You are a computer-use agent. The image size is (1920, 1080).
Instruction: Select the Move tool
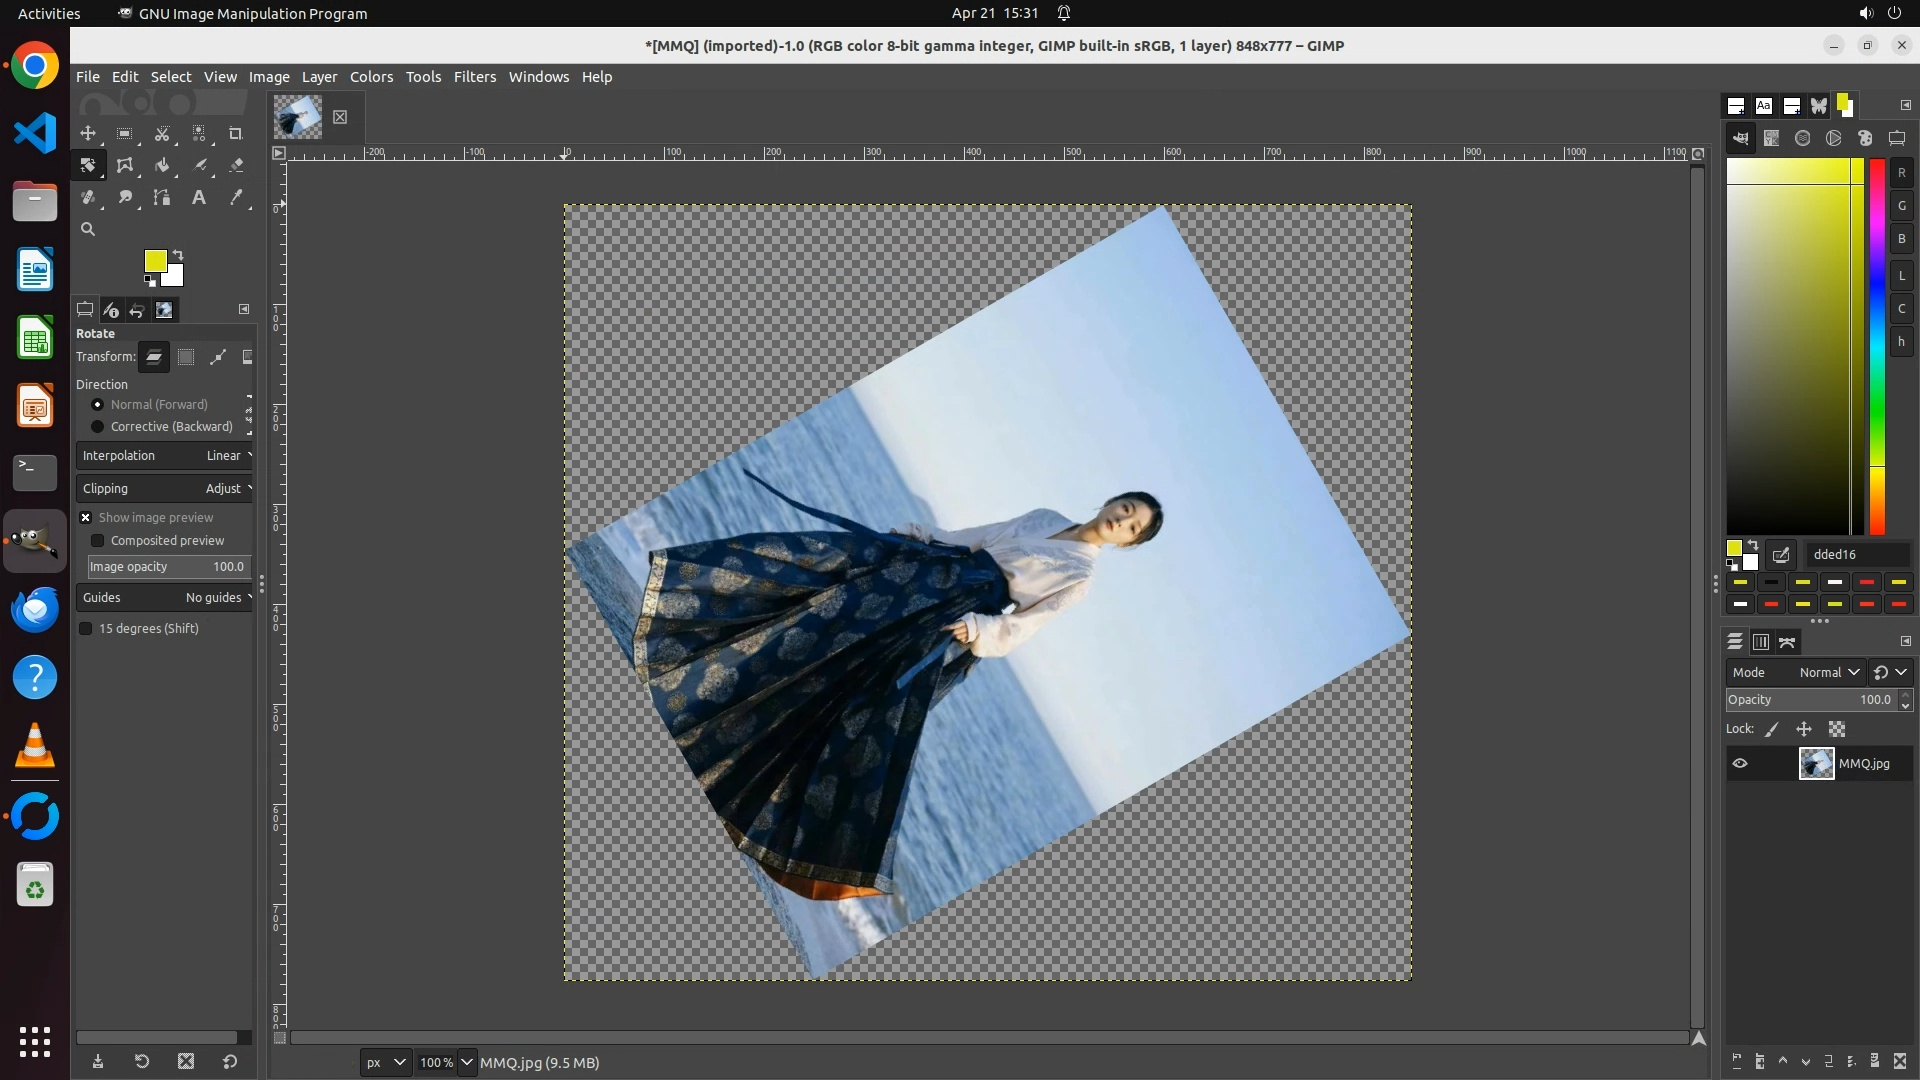(x=88, y=134)
